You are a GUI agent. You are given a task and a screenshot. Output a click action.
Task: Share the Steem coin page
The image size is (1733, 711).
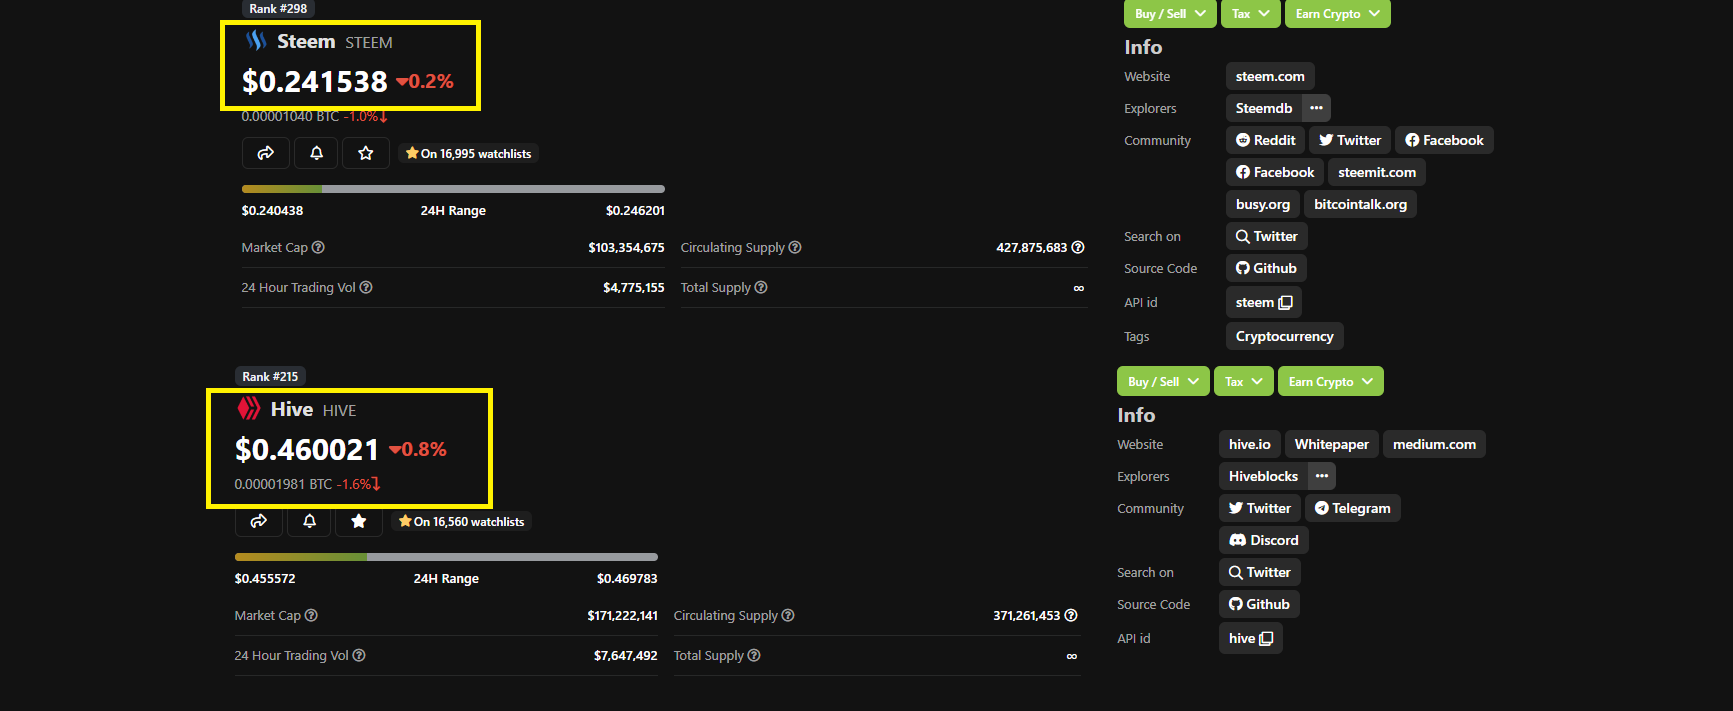pos(266,153)
